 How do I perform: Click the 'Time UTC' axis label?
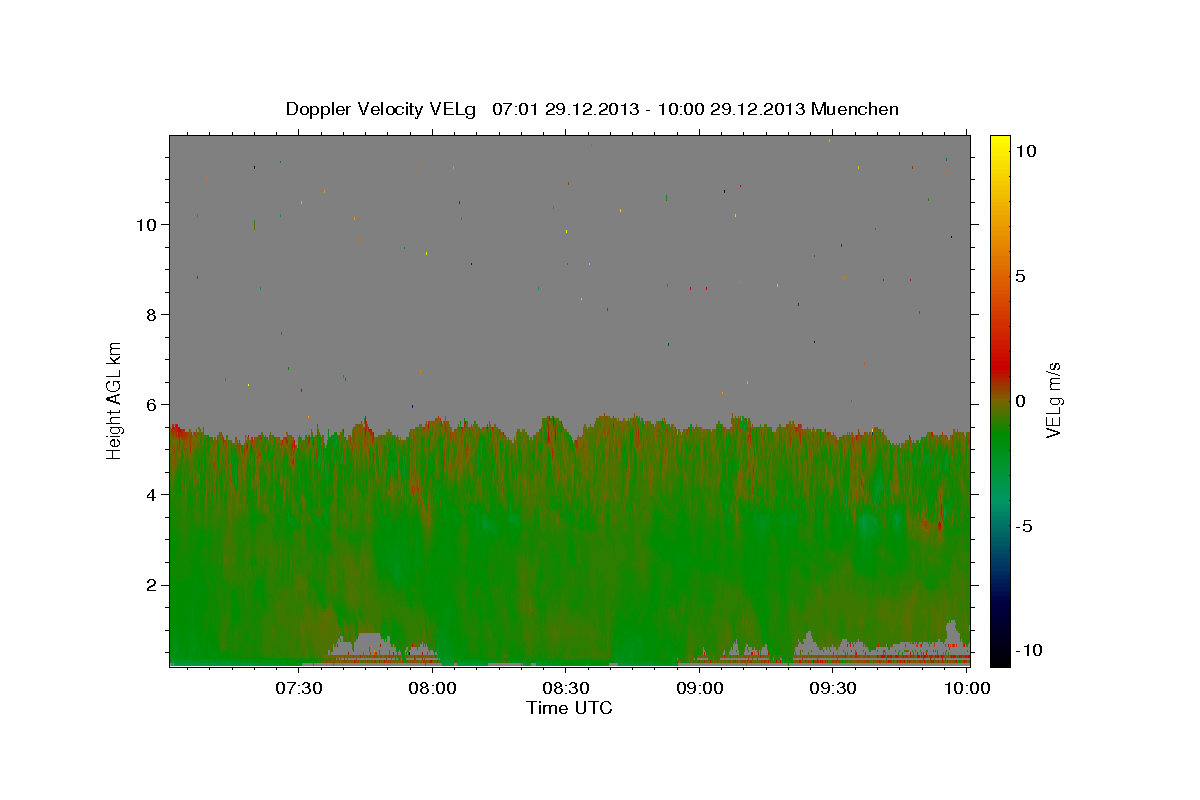(x=569, y=708)
